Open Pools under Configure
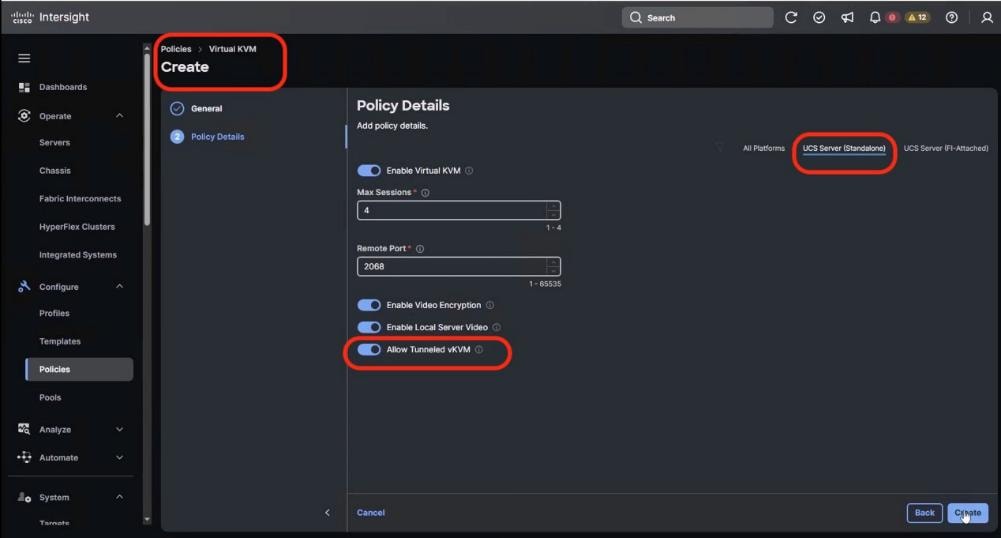 50,398
